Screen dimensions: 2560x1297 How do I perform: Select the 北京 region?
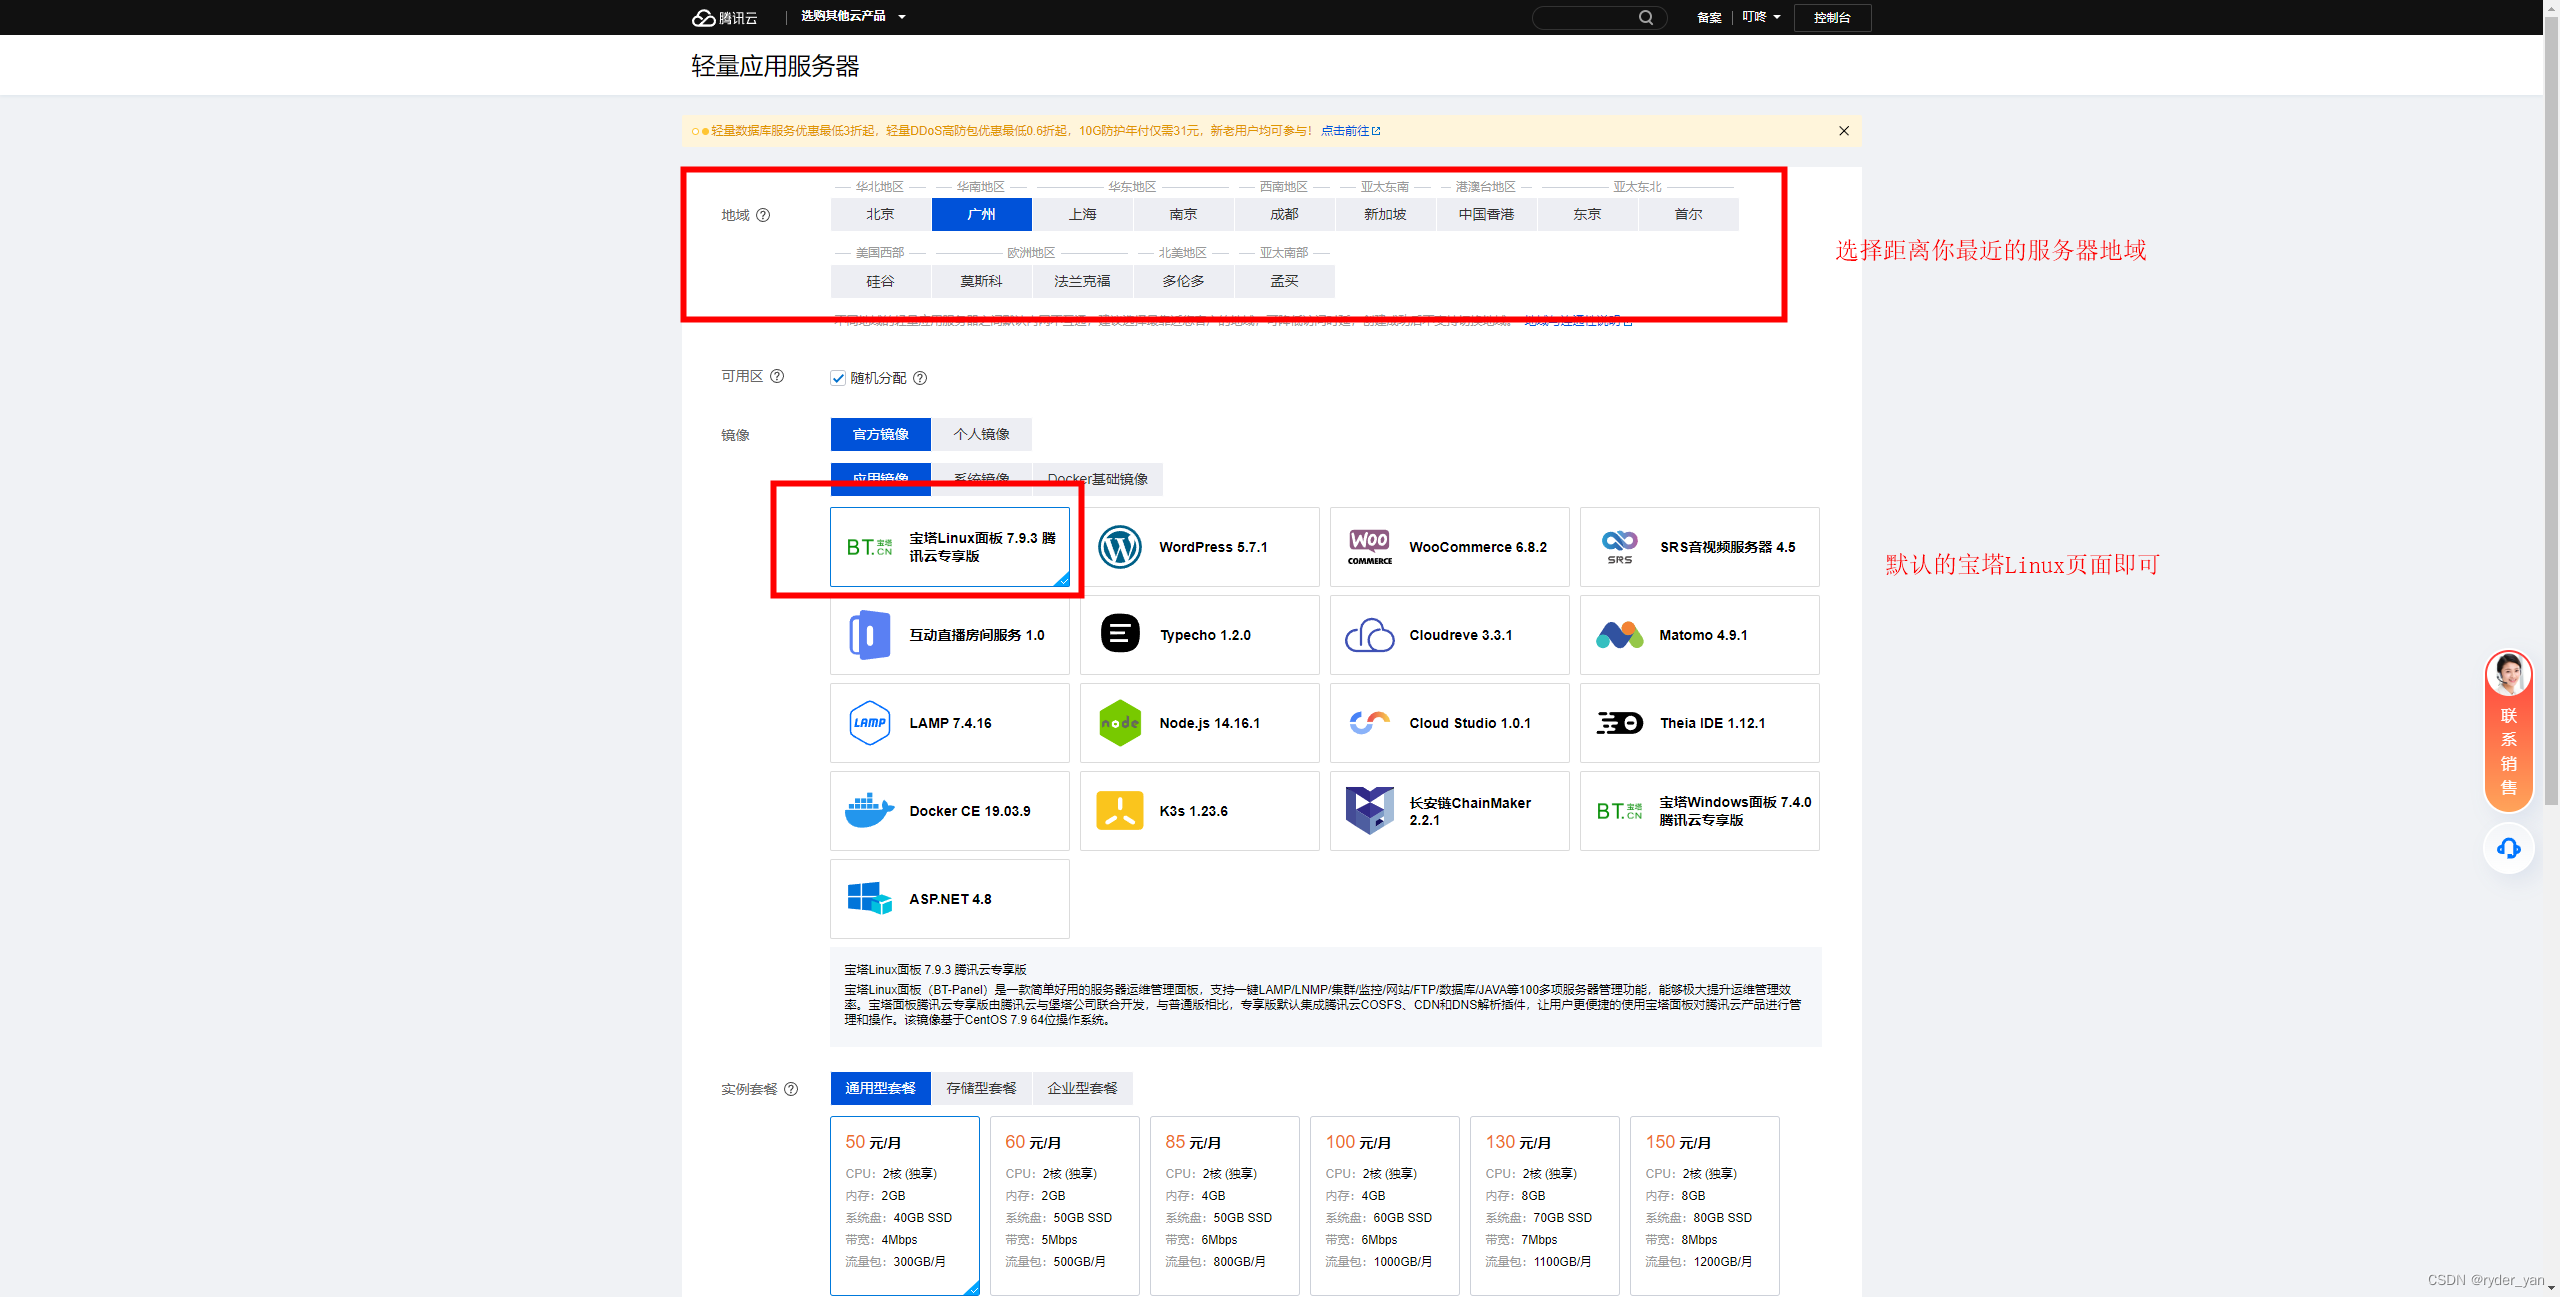pyautogui.click(x=880, y=214)
